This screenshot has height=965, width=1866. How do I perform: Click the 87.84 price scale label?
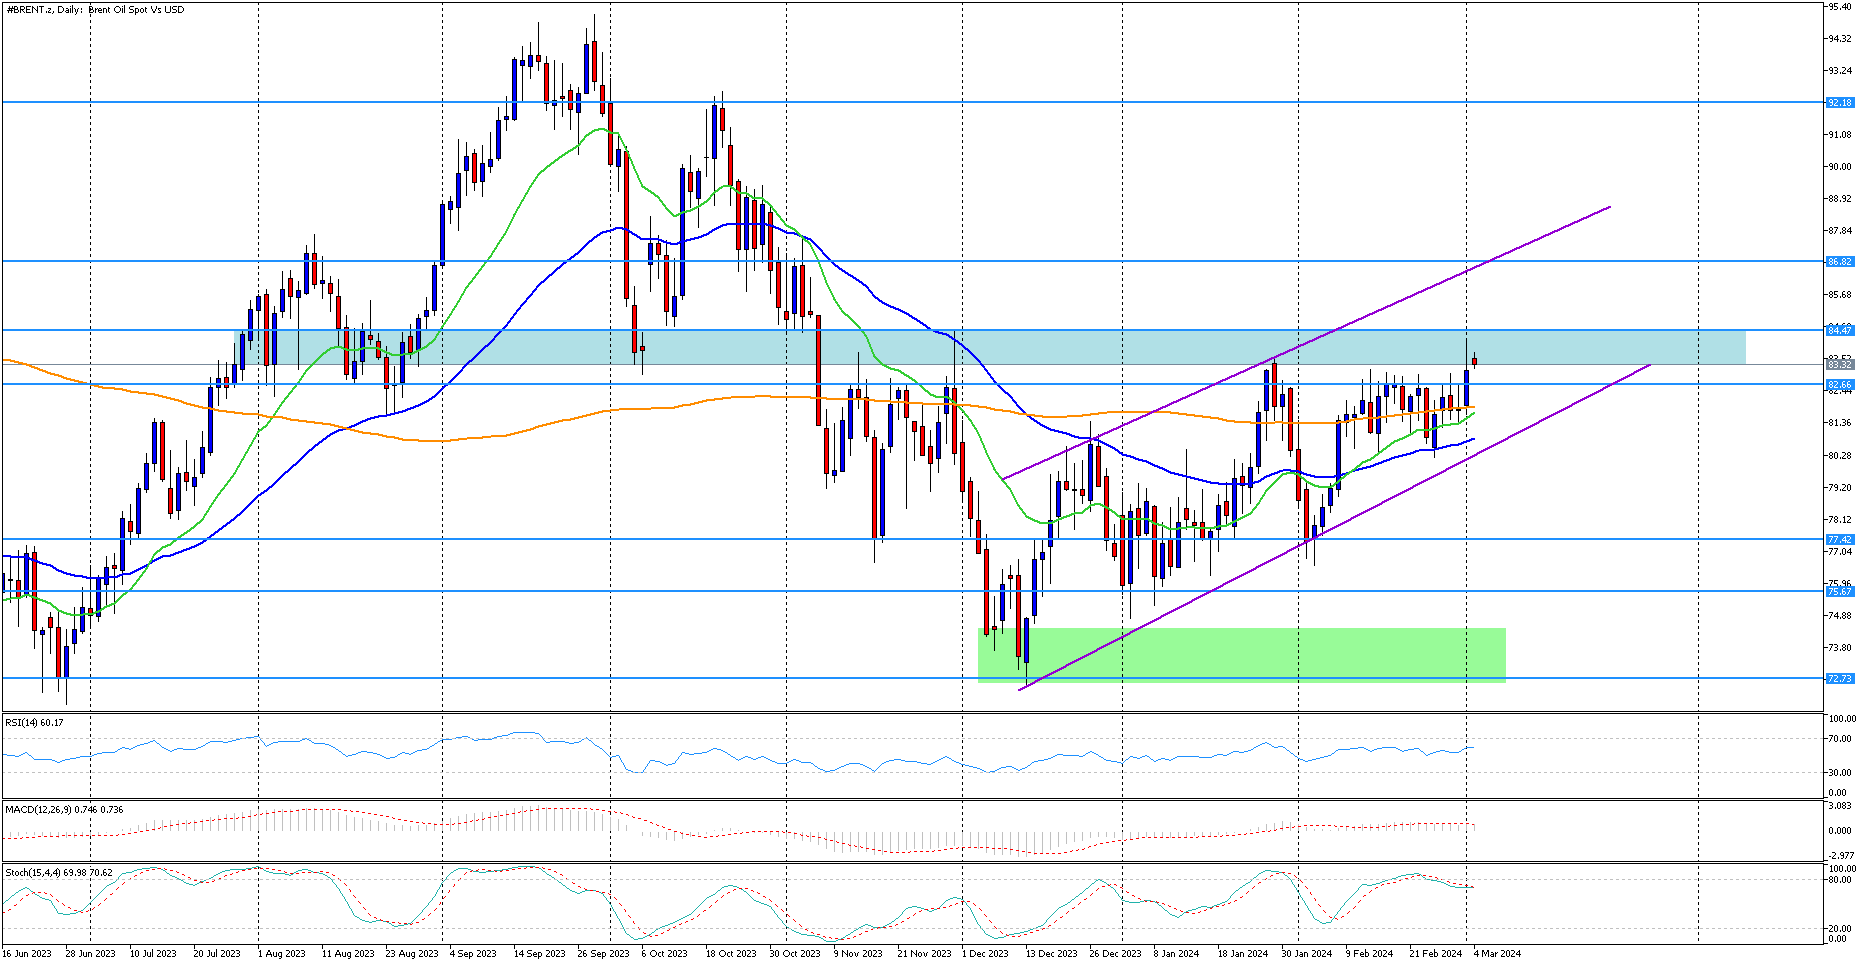1840,231
